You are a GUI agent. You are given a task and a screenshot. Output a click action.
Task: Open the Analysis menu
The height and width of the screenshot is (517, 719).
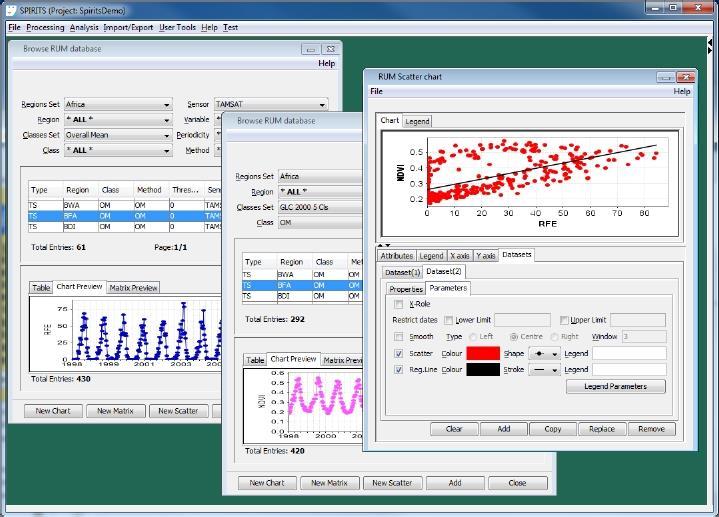point(84,27)
